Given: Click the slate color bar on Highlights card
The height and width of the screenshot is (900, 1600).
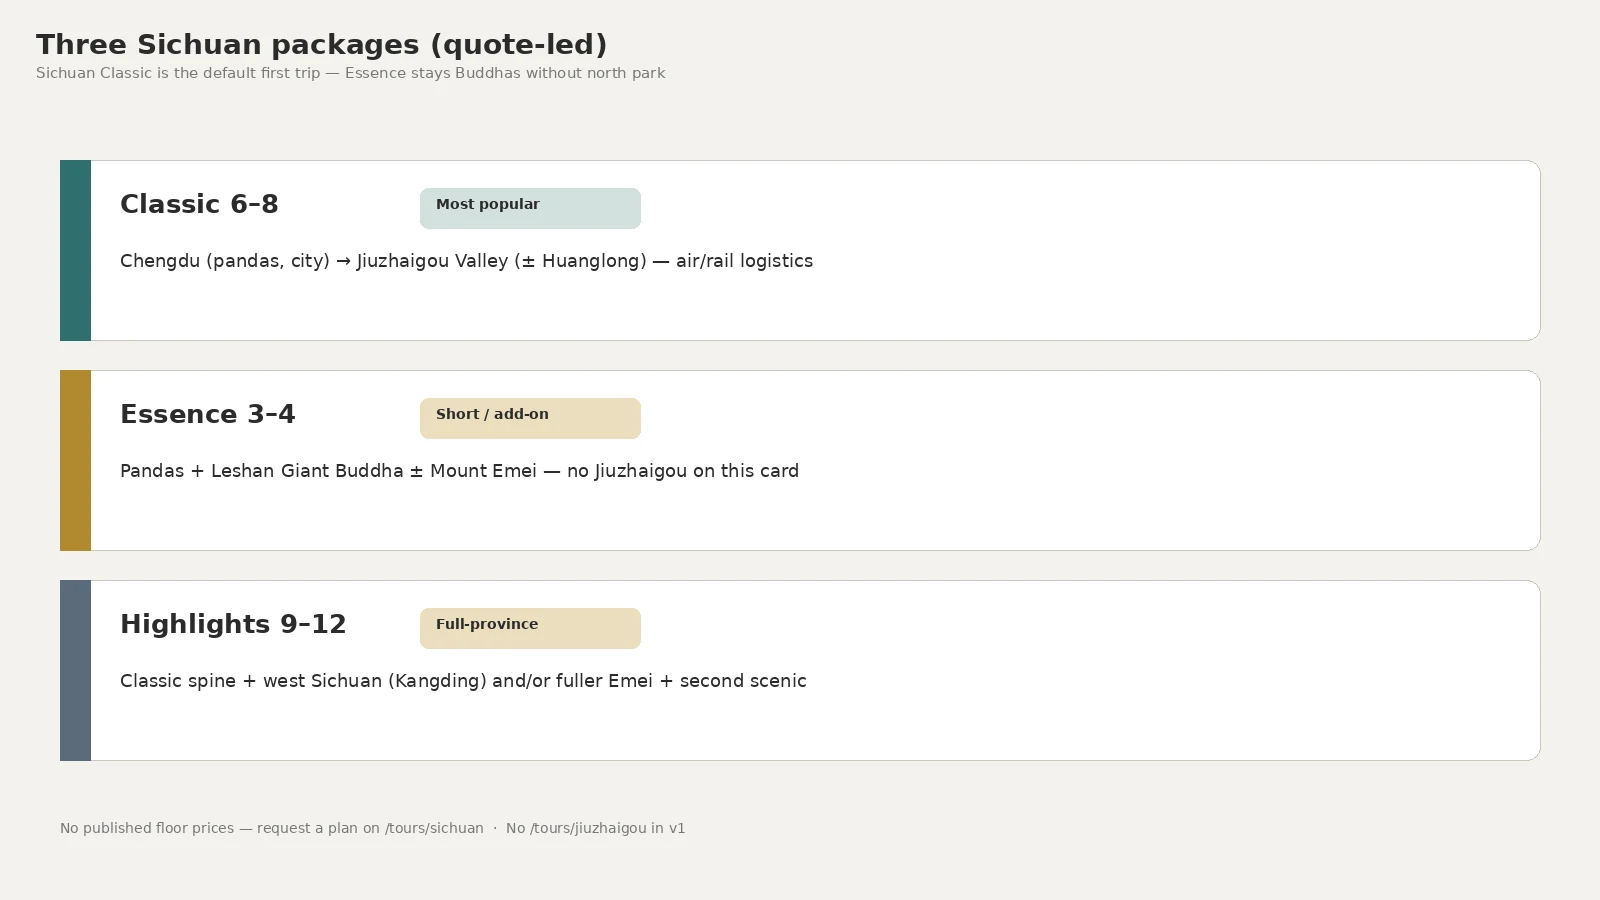Looking at the screenshot, I should [75, 670].
